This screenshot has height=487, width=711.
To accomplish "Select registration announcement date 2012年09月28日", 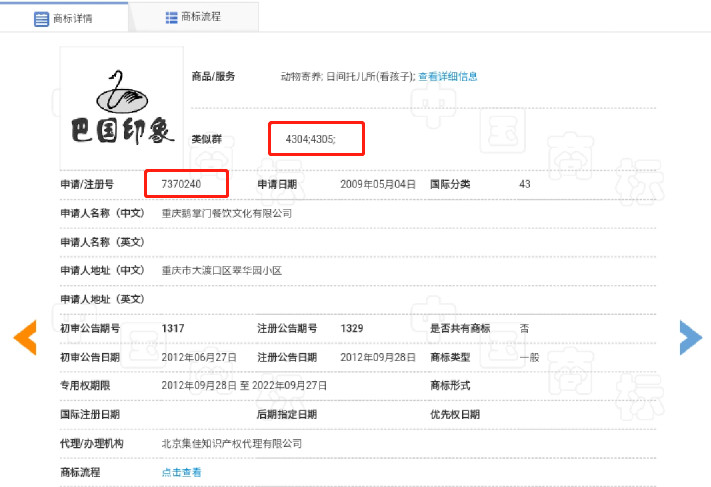I will (378, 357).
